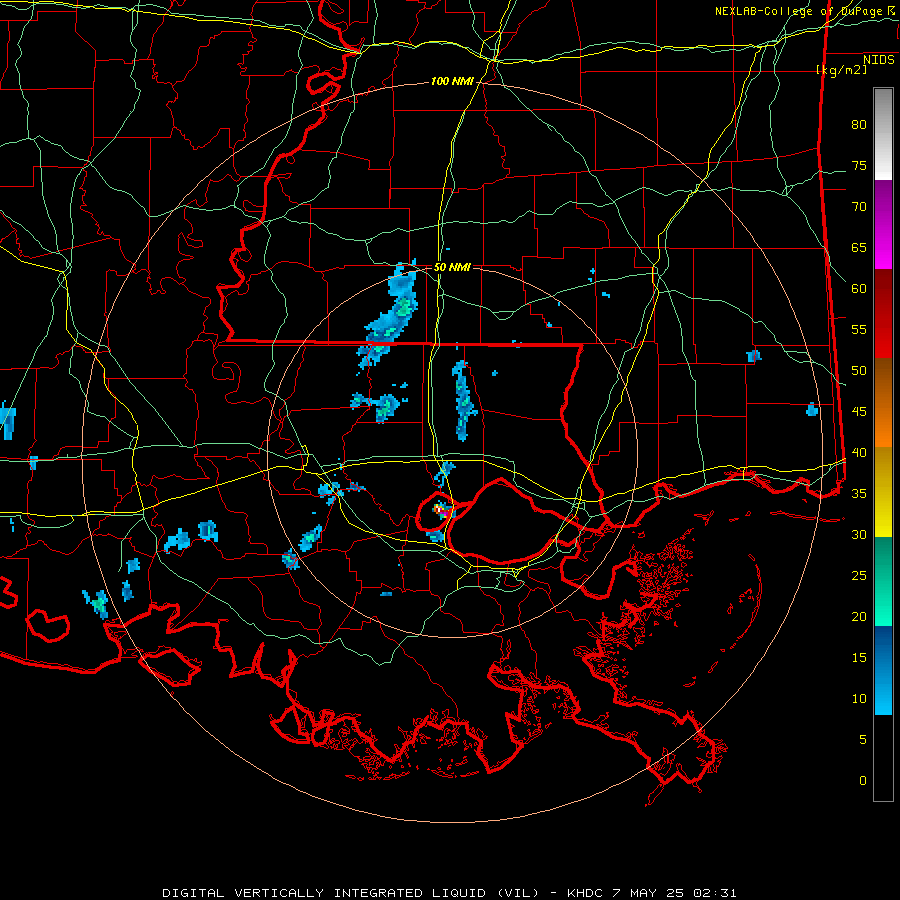Click the 10 value on the color scale

point(859,699)
